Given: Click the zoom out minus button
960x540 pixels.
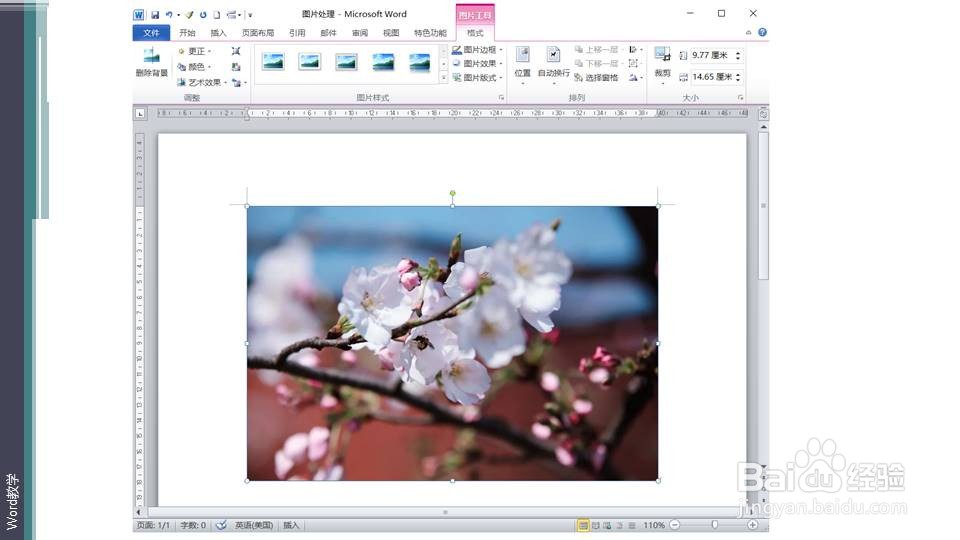Looking at the screenshot, I should point(675,525).
